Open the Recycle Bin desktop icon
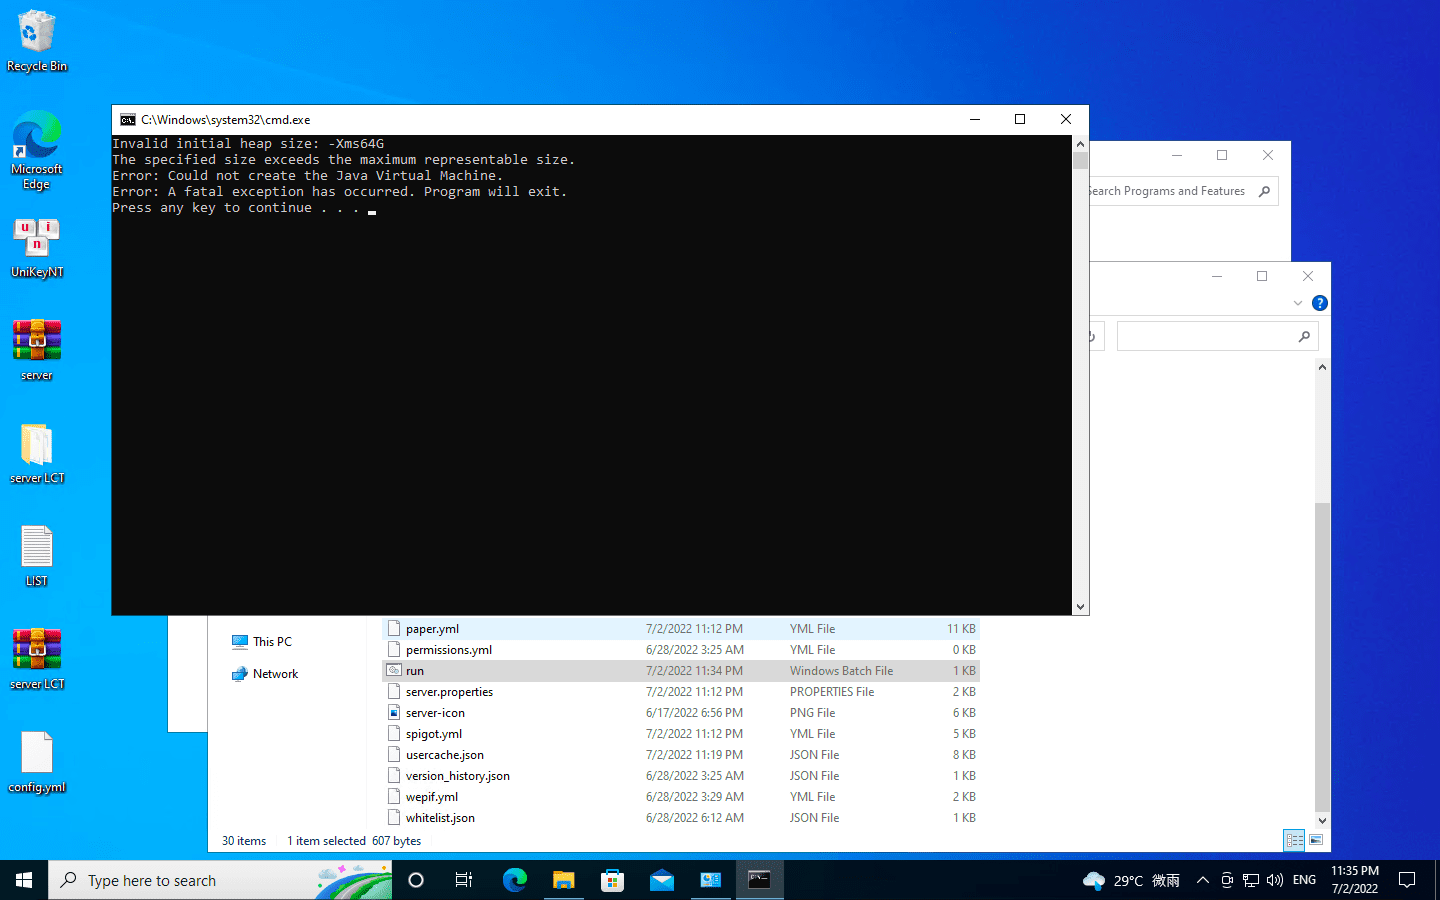 pos(37,40)
